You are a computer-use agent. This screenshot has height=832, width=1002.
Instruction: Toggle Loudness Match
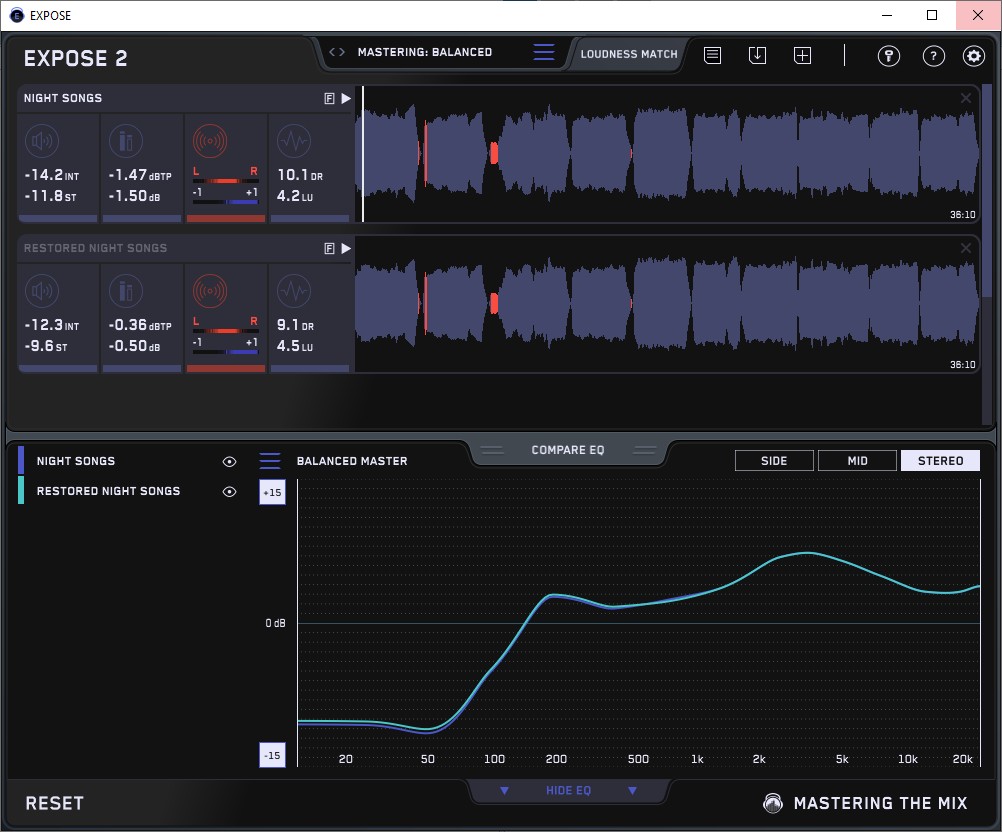click(629, 54)
